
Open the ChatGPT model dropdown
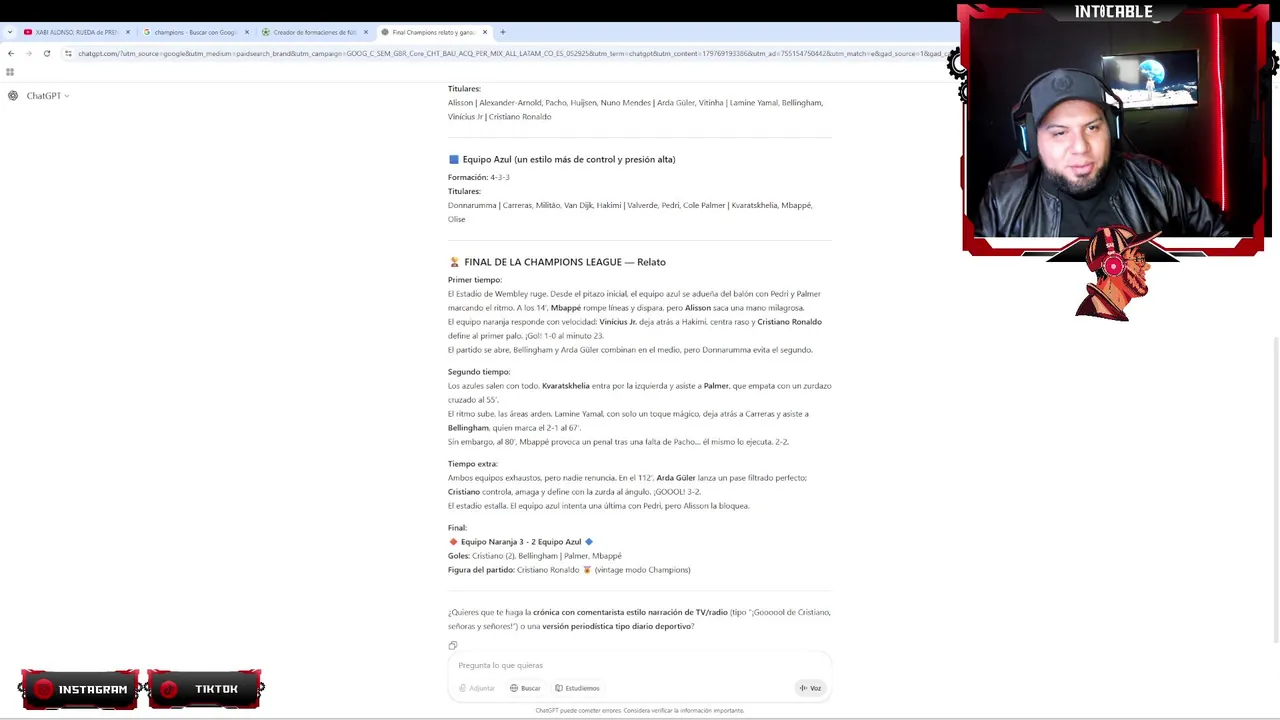pos(48,96)
